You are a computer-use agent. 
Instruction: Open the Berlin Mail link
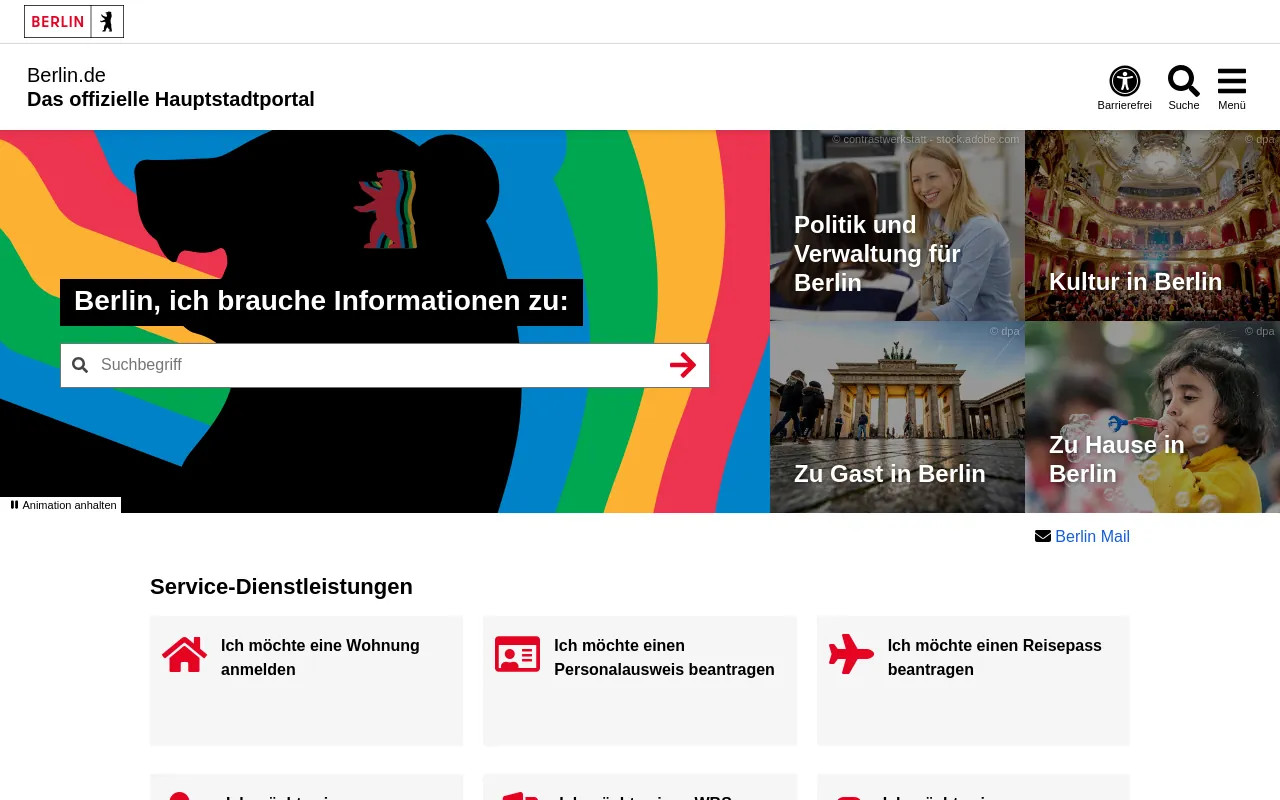coord(1092,536)
